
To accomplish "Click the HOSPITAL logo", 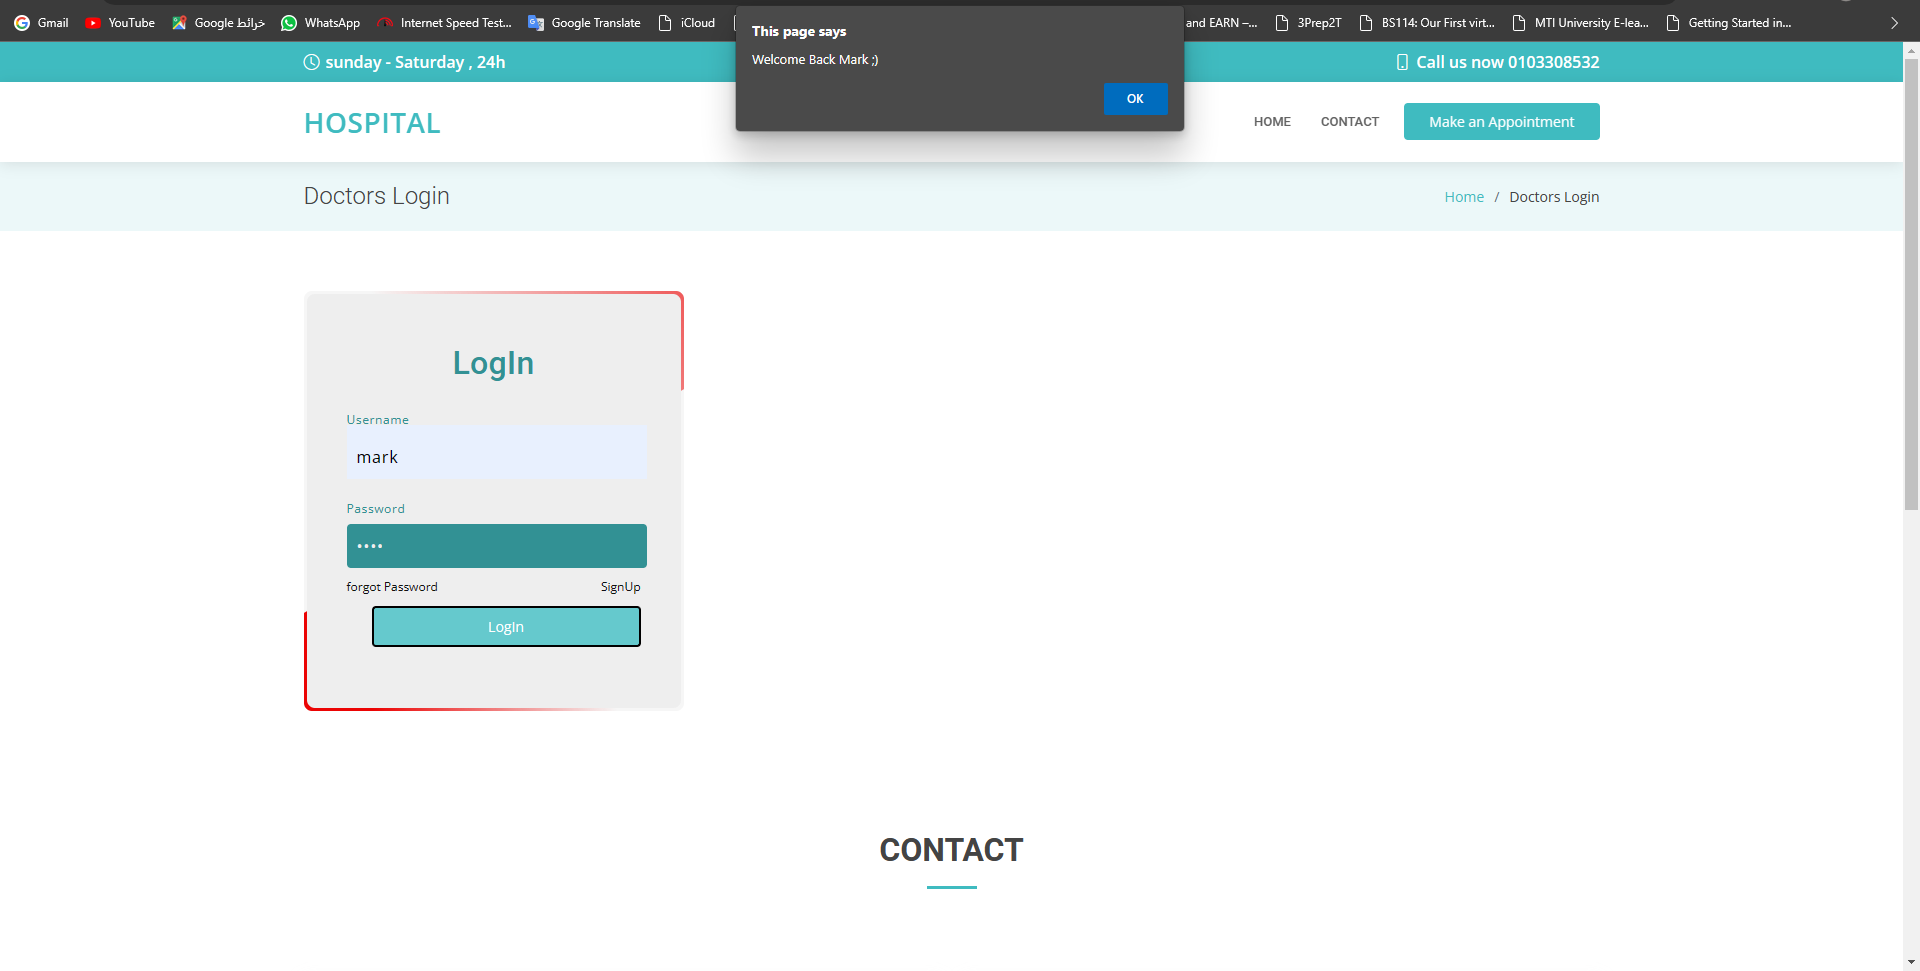I will click(372, 123).
